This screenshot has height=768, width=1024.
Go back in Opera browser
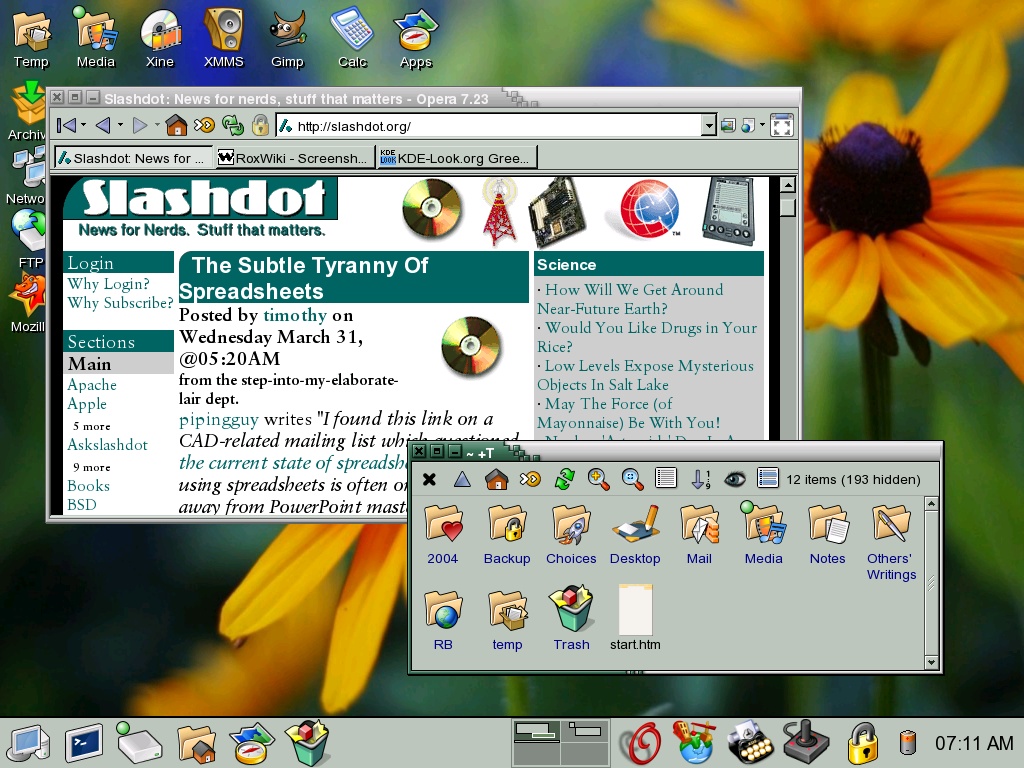tap(103, 125)
